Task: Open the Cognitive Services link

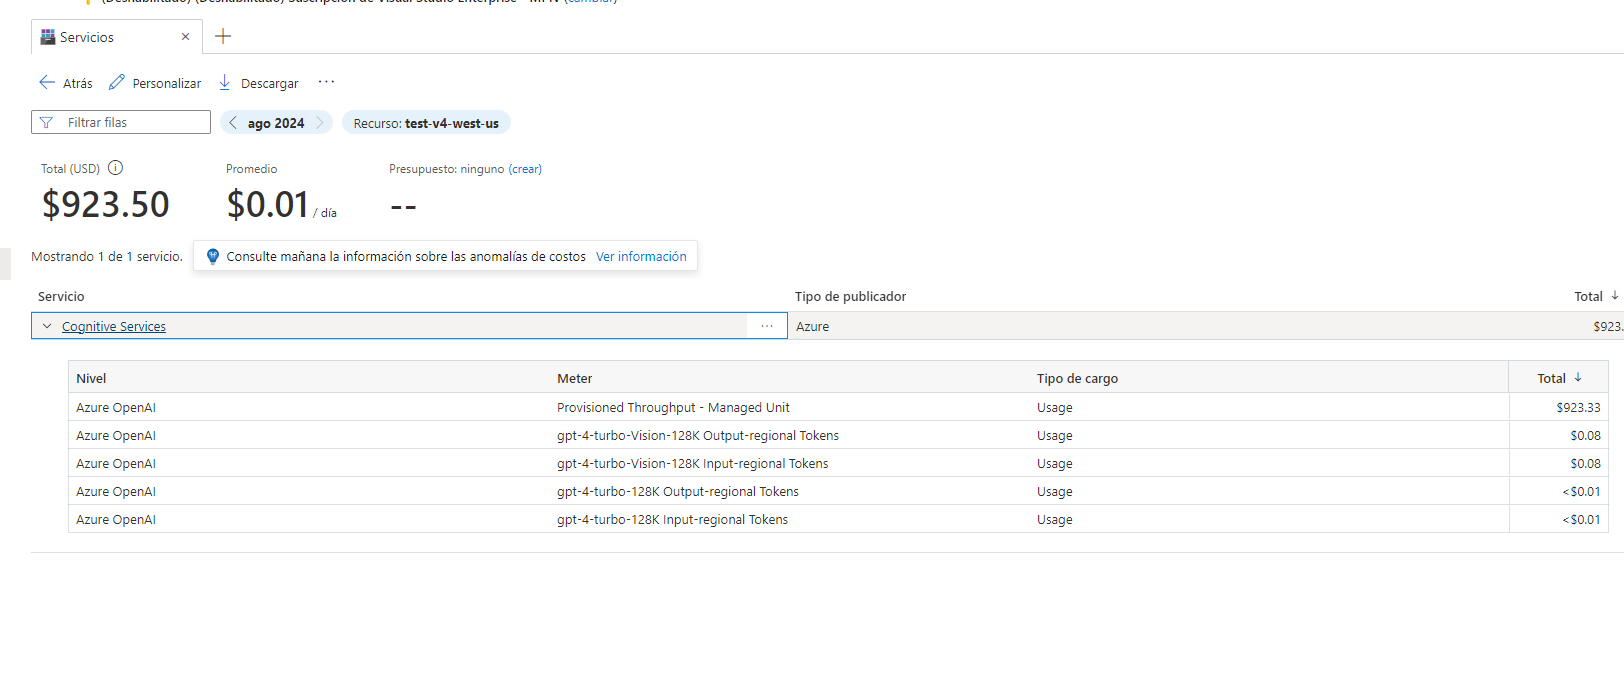Action: (x=114, y=327)
